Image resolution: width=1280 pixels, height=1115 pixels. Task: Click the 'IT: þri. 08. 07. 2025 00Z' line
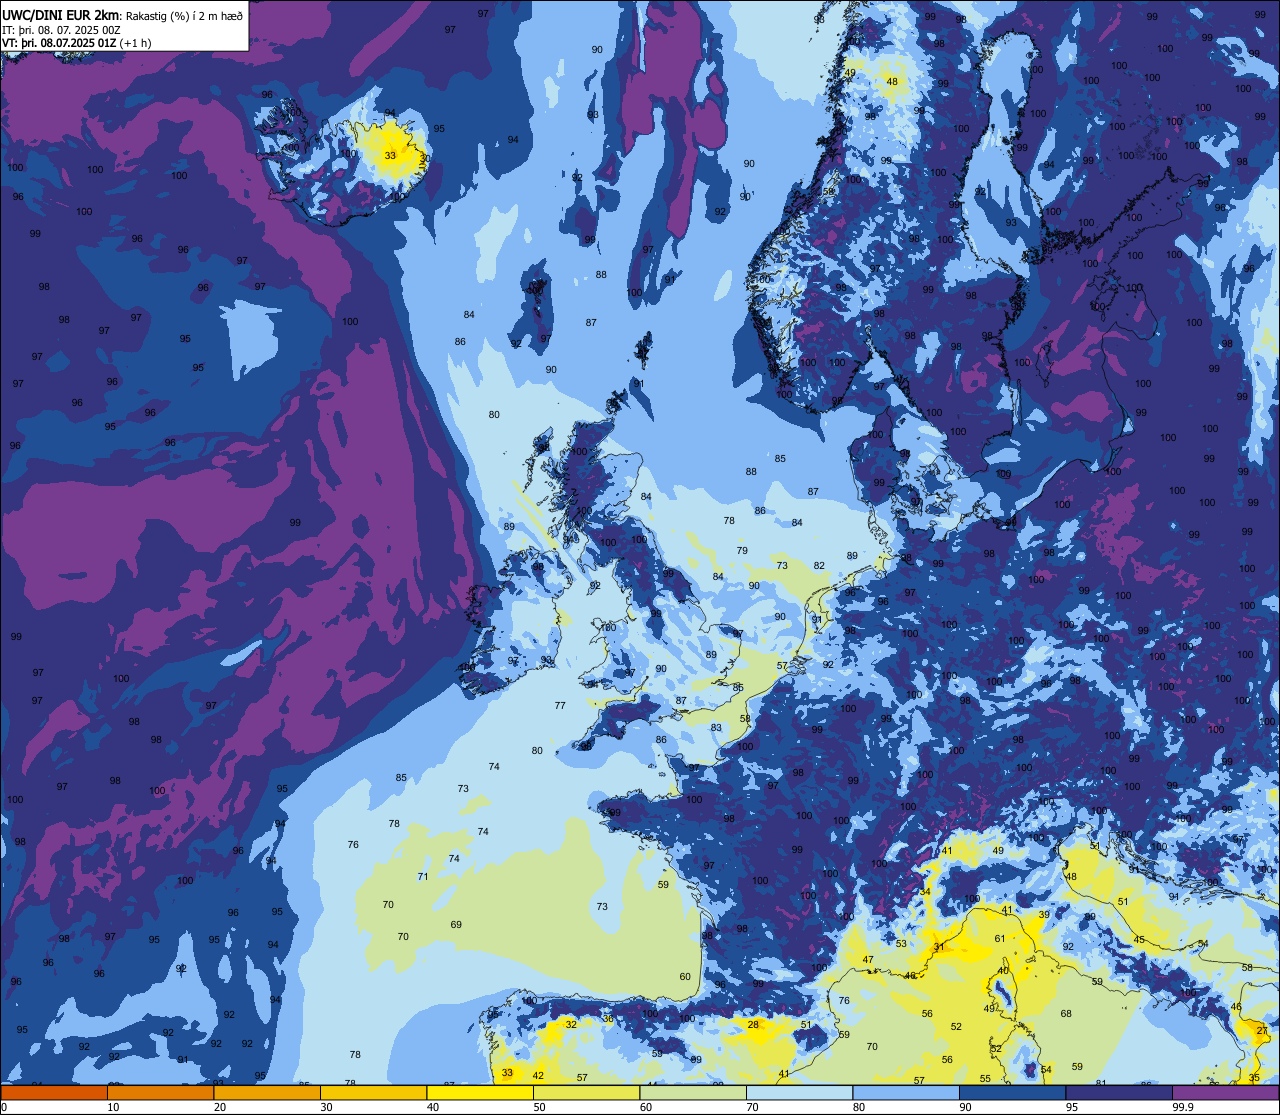click(61, 29)
